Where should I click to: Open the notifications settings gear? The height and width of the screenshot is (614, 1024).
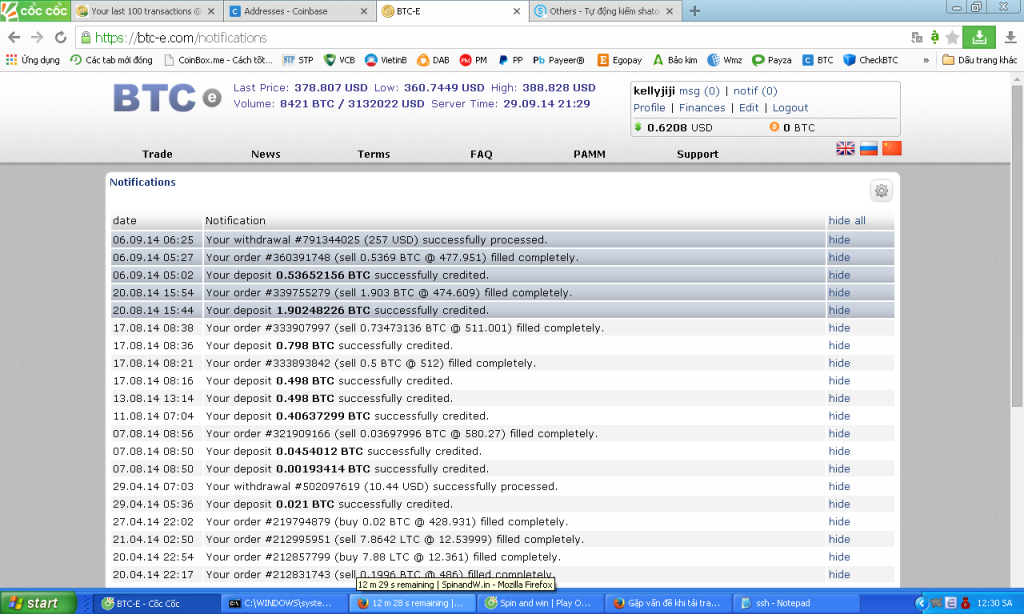point(880,191)
